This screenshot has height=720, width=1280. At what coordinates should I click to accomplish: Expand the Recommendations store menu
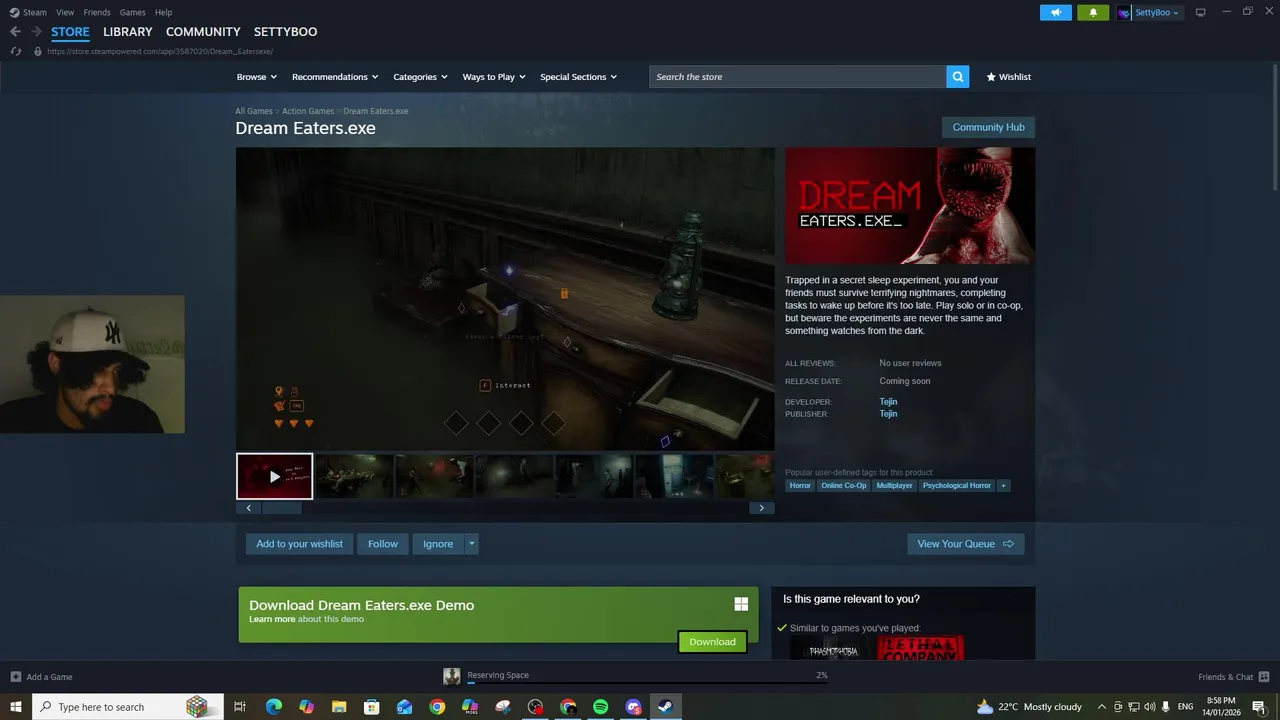(335, 77)
